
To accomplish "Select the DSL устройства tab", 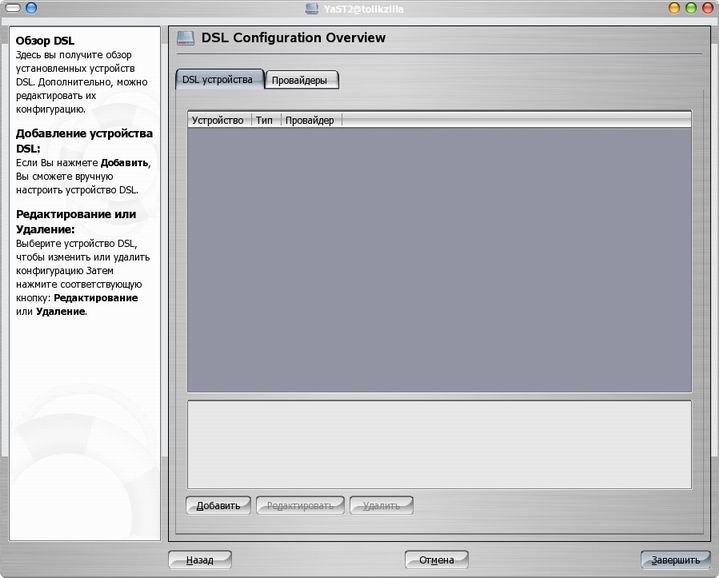I will (219, 80).
